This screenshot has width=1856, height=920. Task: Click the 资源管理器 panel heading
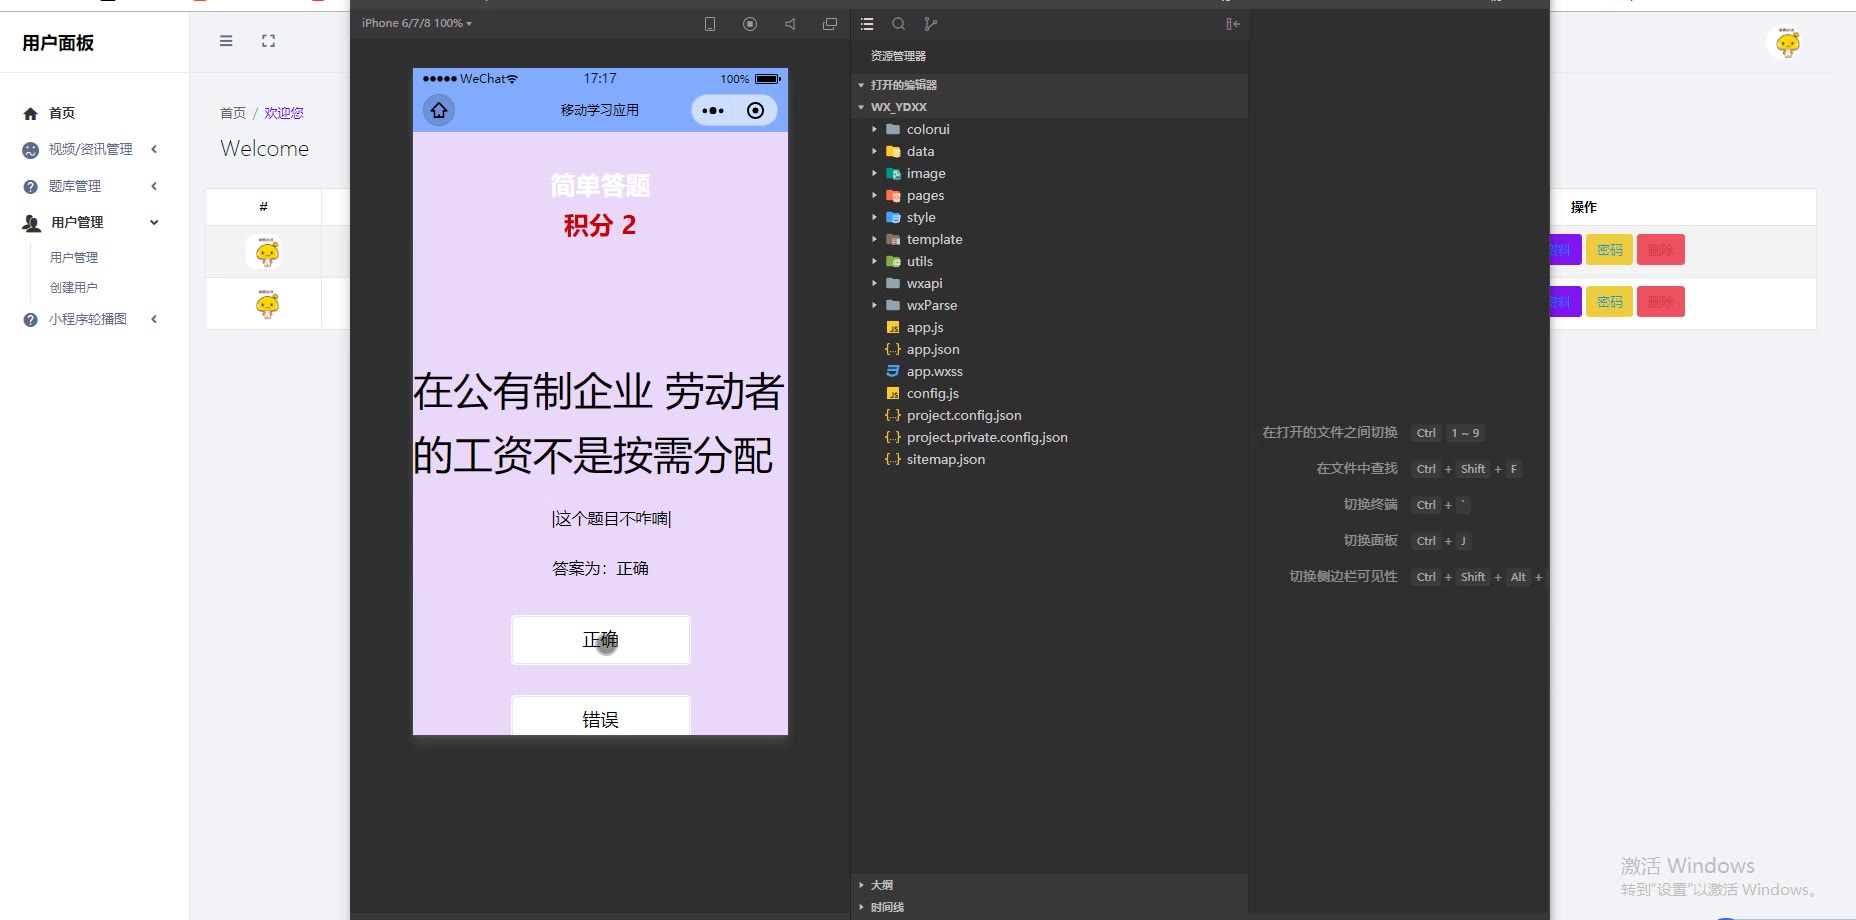(x=898, y=56)
